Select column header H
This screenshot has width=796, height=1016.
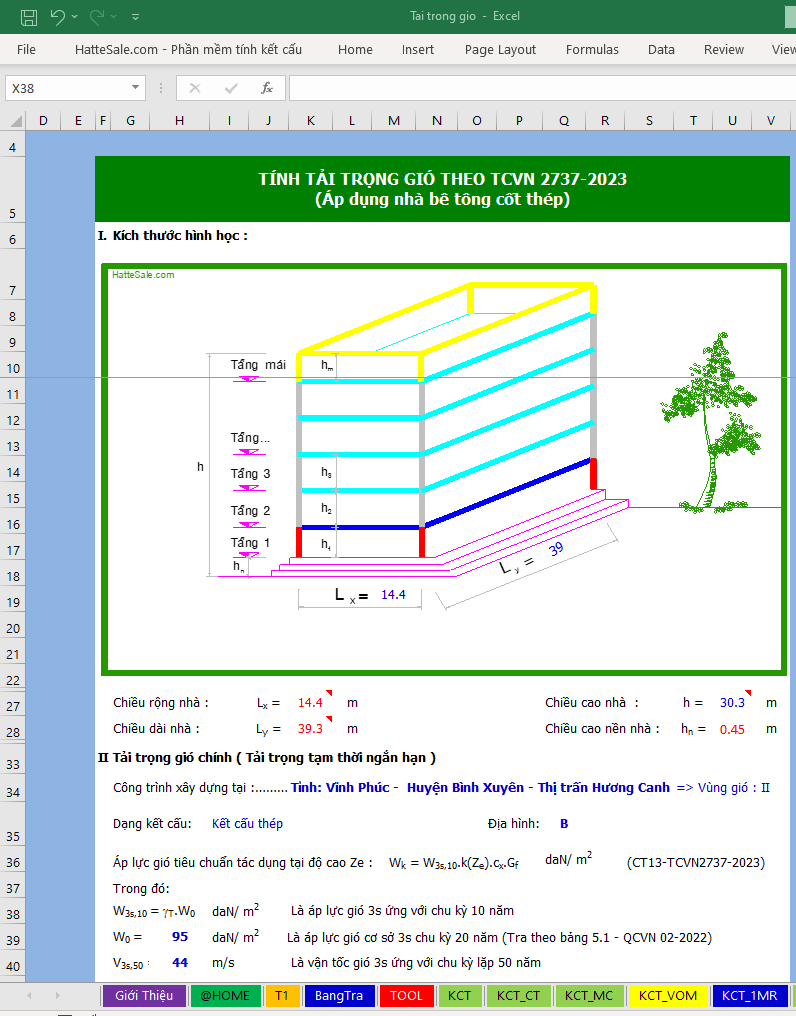180,121
